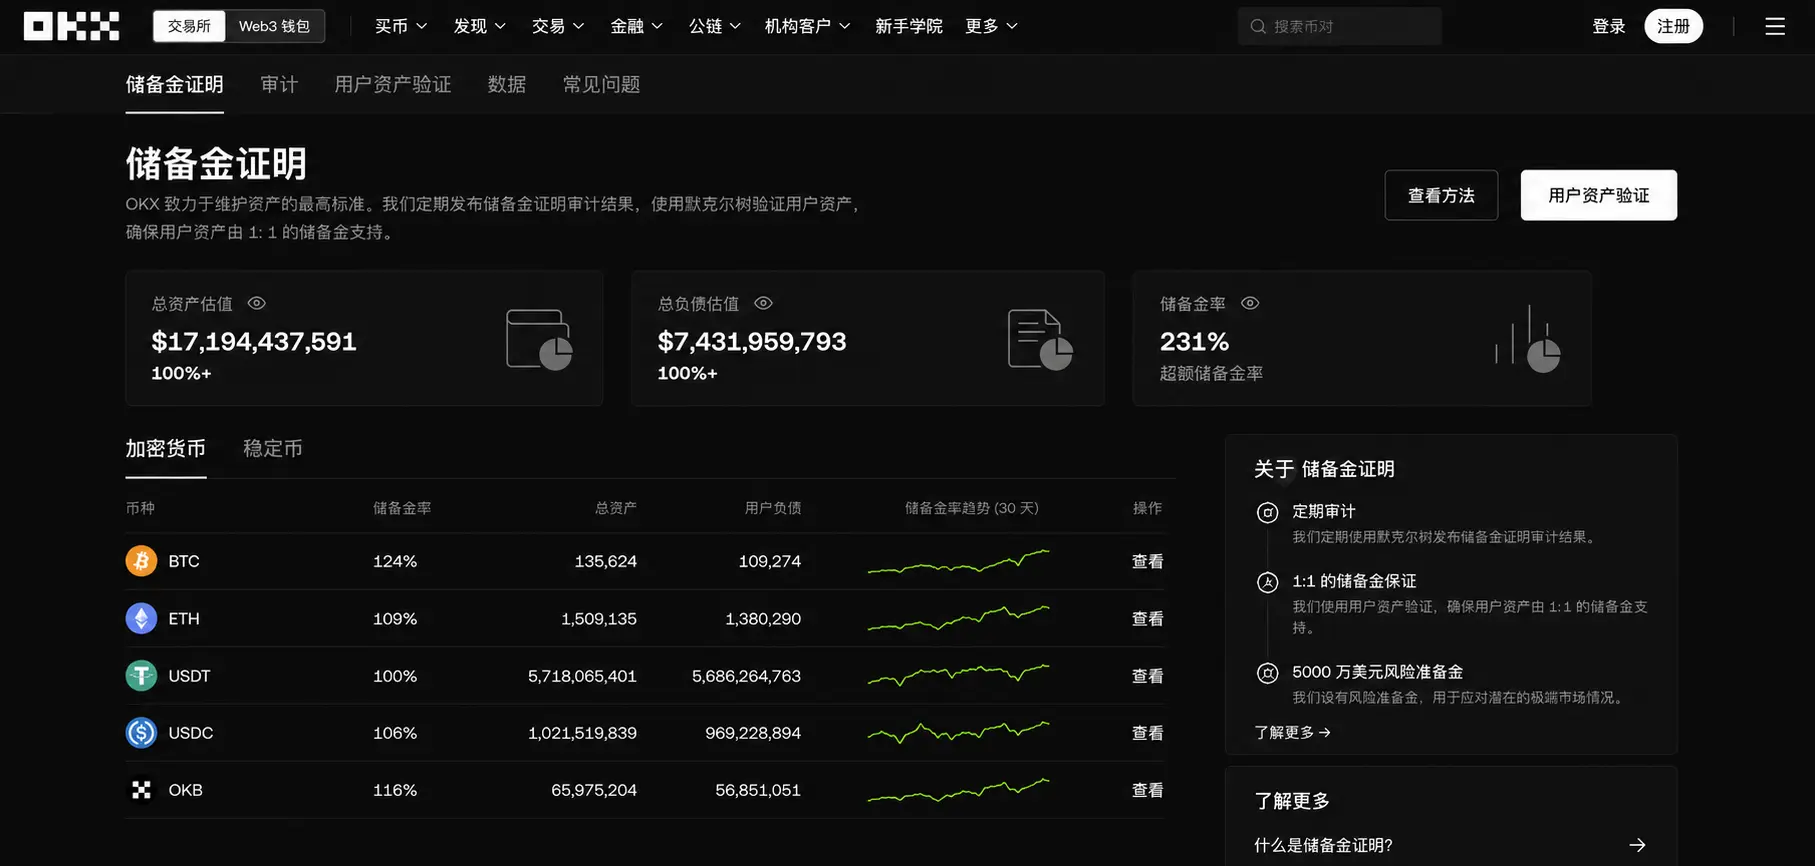Screen dimensions: 1815x866
Task: Click the USDT coin icon
Action: (141, 676)
